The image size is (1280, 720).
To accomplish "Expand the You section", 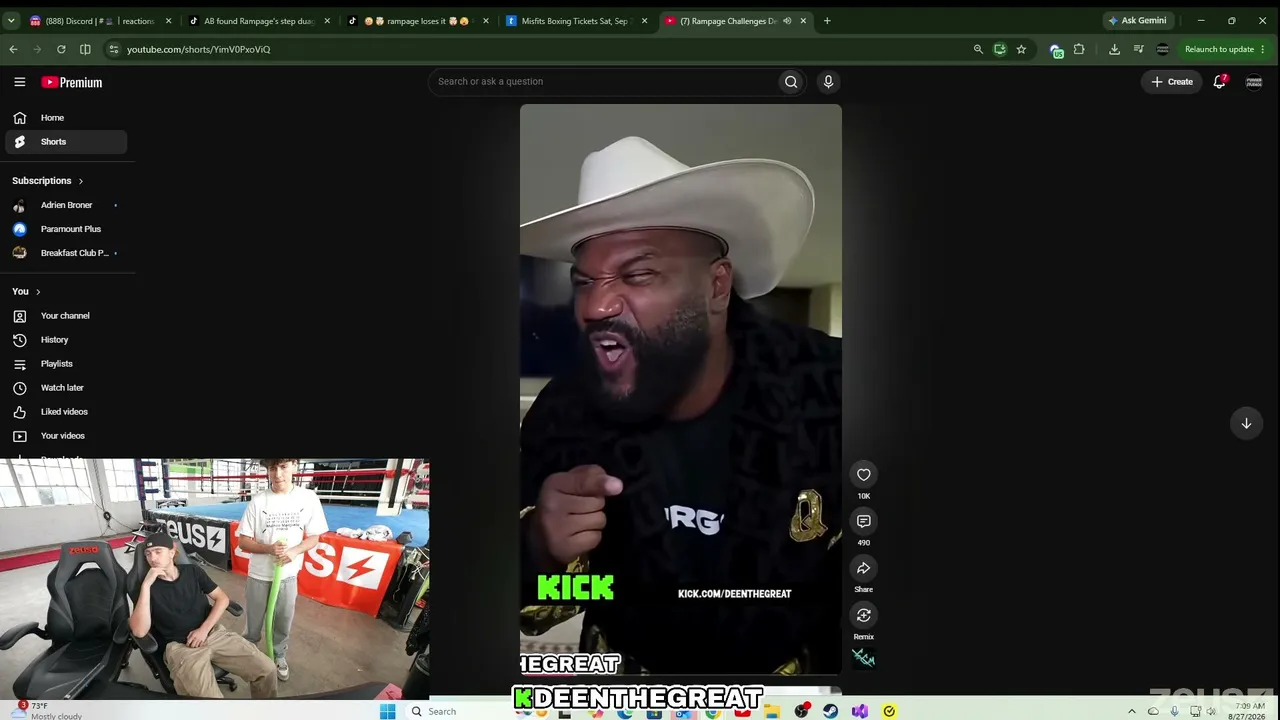I will click(26, 292).
